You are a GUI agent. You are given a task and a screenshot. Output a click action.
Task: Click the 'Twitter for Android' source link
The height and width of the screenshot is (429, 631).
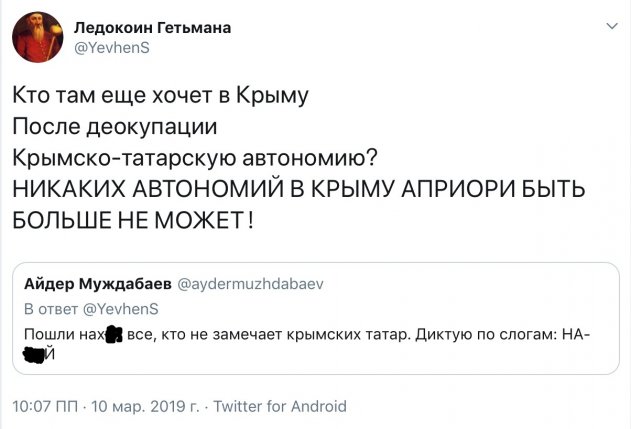coord(281,406)
